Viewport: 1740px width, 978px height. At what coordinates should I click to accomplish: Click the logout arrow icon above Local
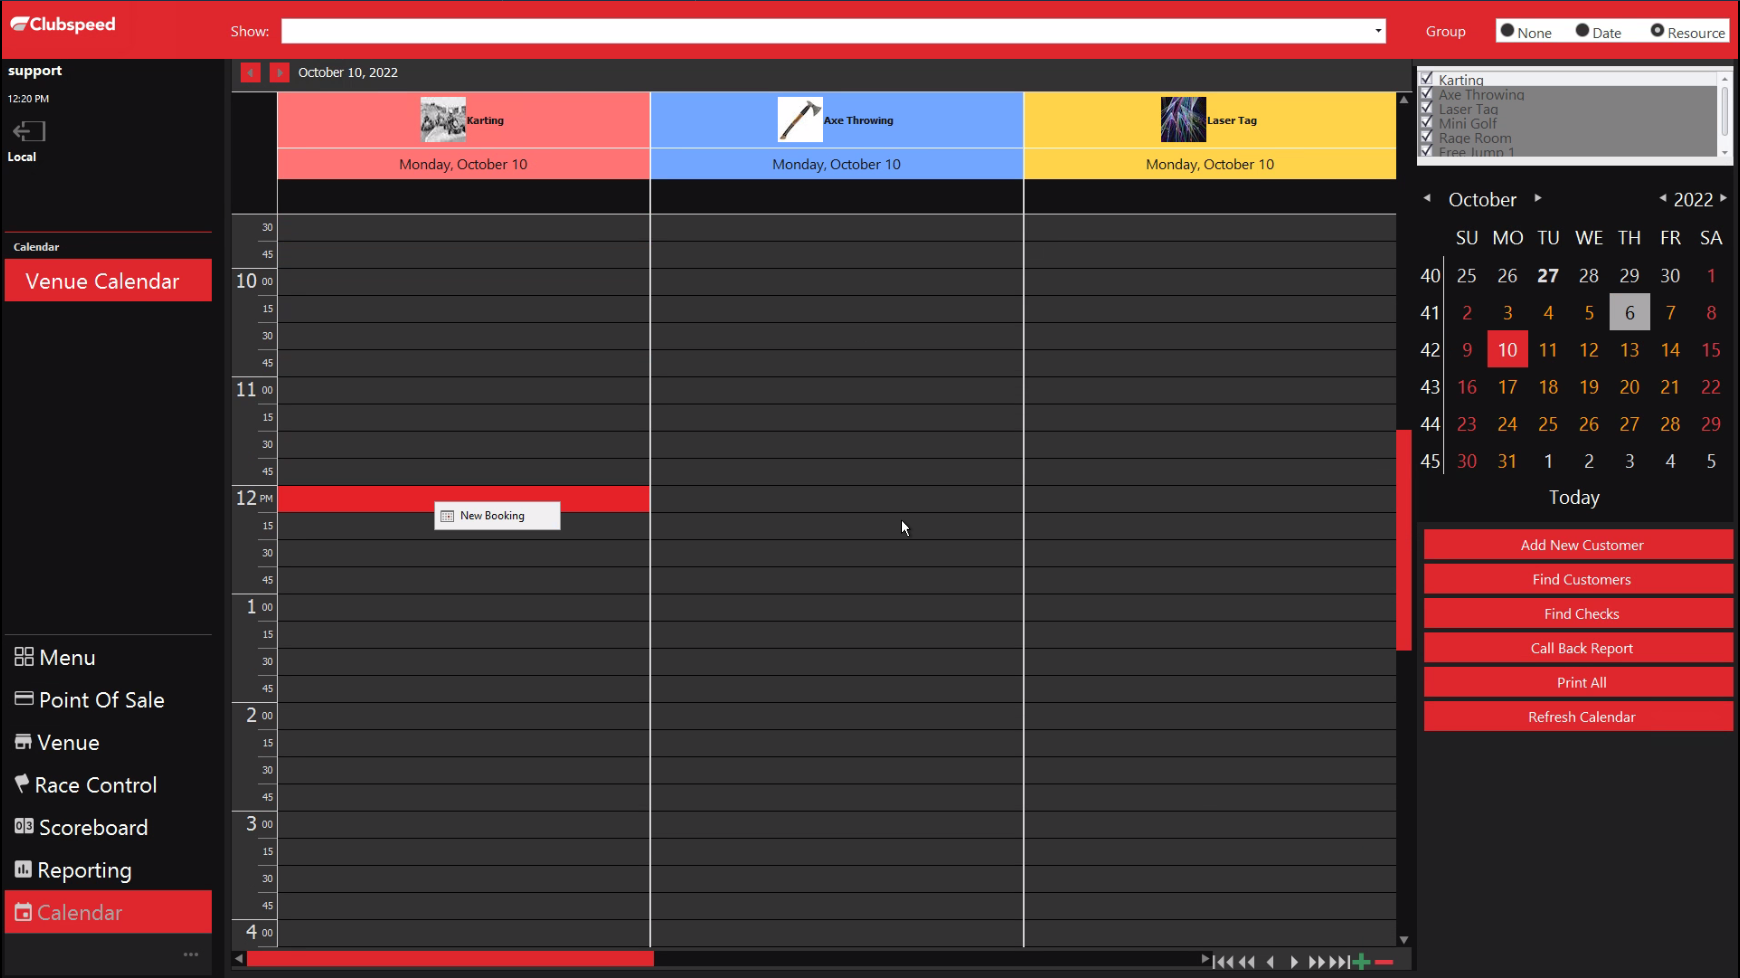[x=29, y=131]
